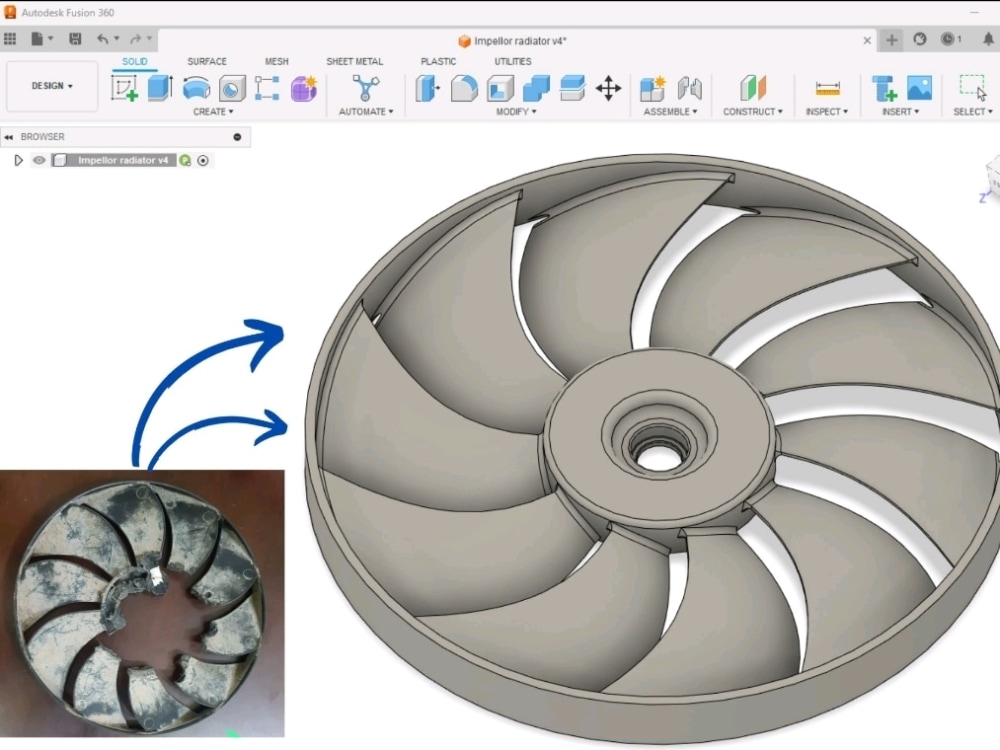This screenshot has width=1000, height=750.
Task: Toggle visibility of Impellor radiator v4
Action: click(39, 161)
